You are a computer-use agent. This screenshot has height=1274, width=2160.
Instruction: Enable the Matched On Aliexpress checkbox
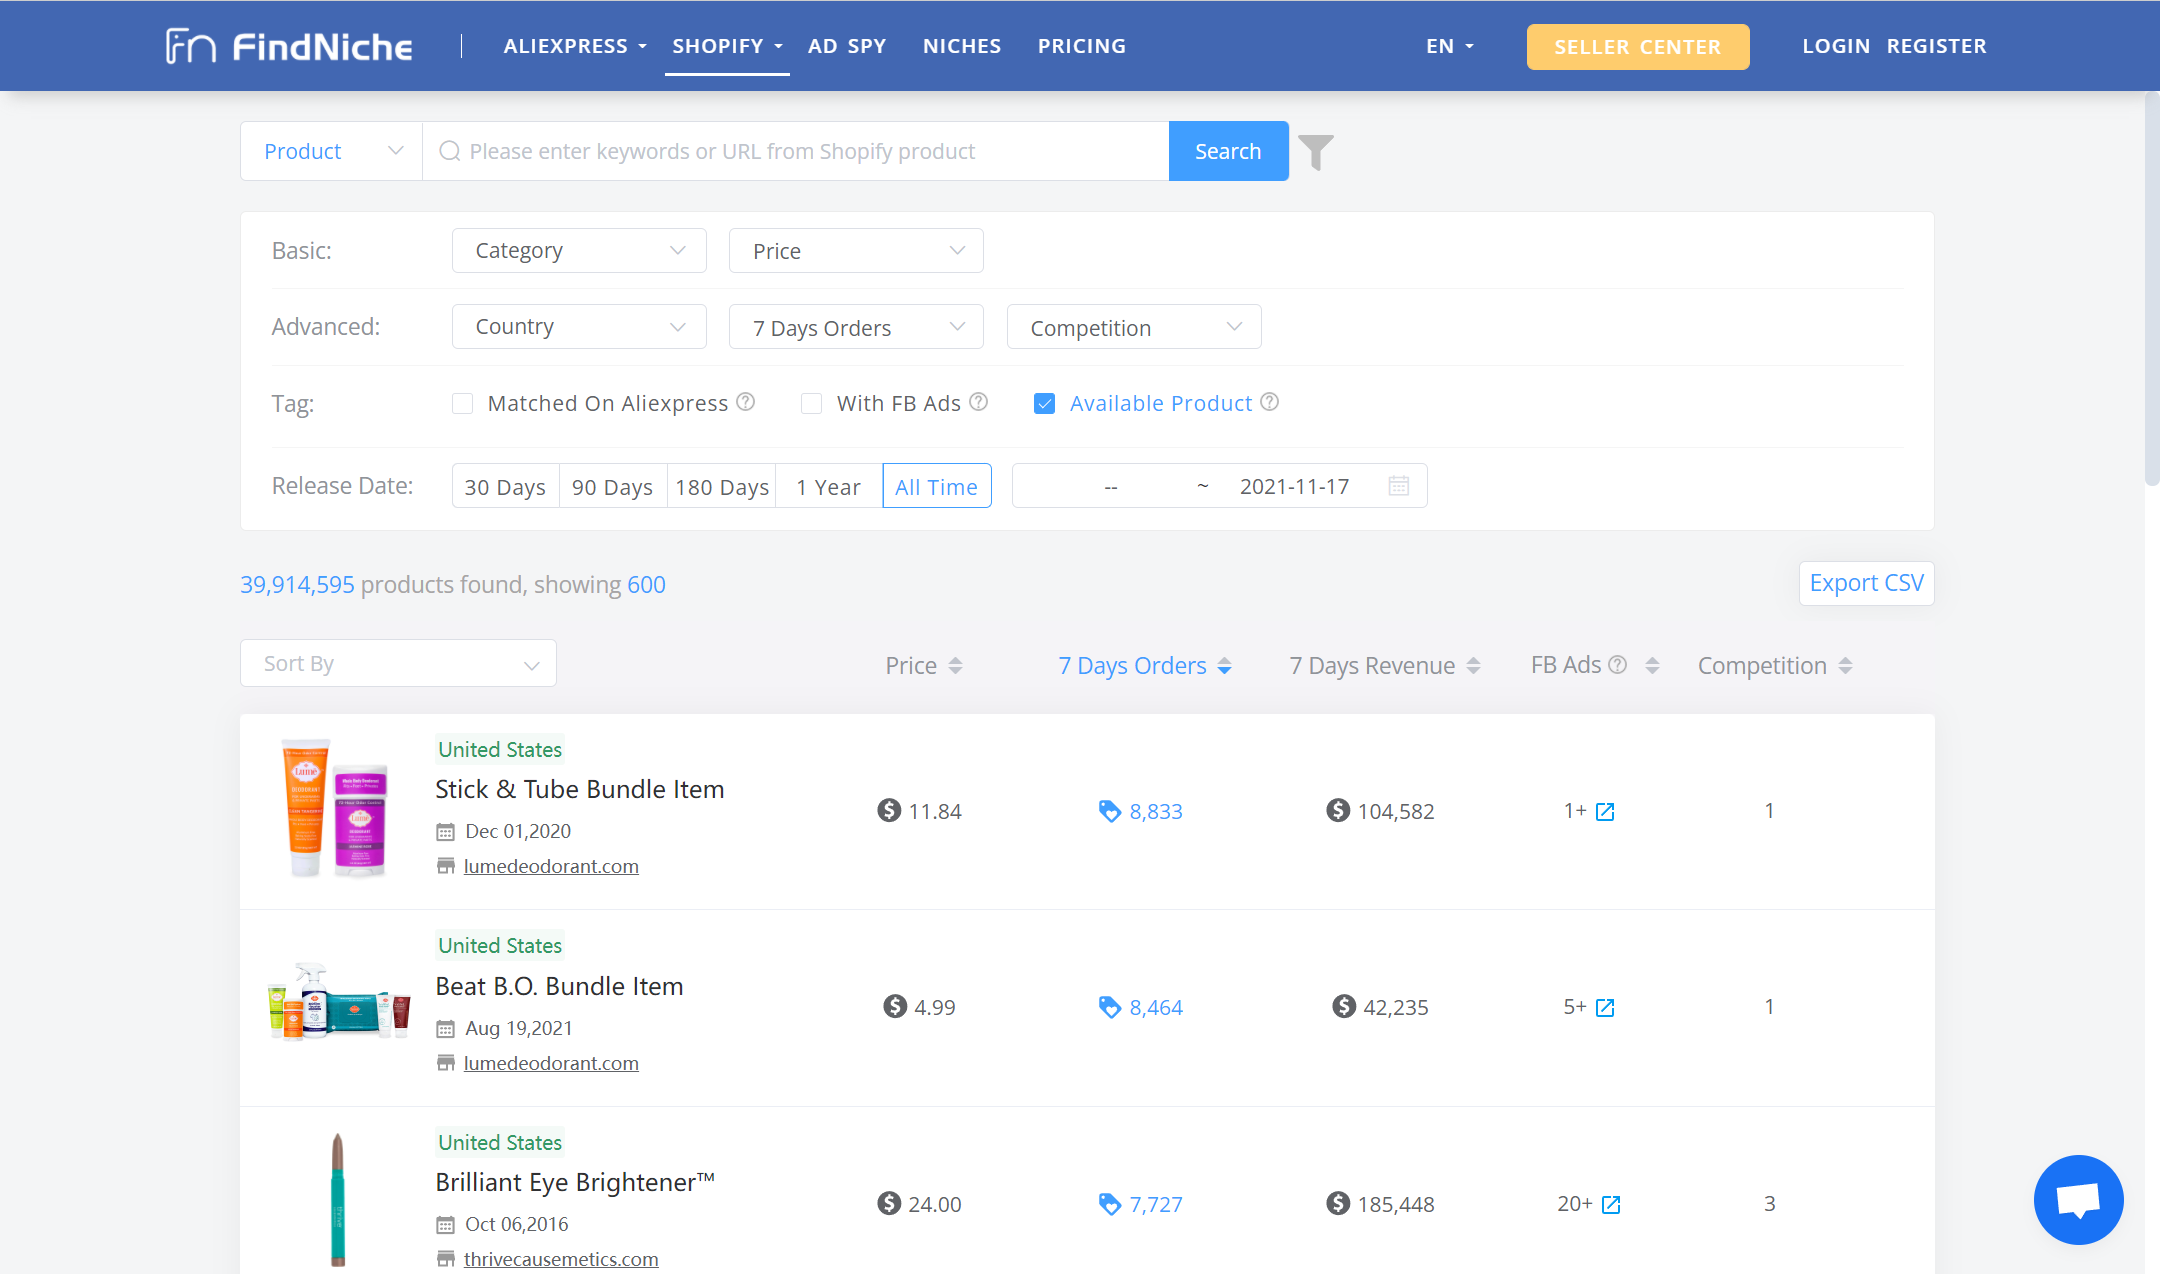464,403
